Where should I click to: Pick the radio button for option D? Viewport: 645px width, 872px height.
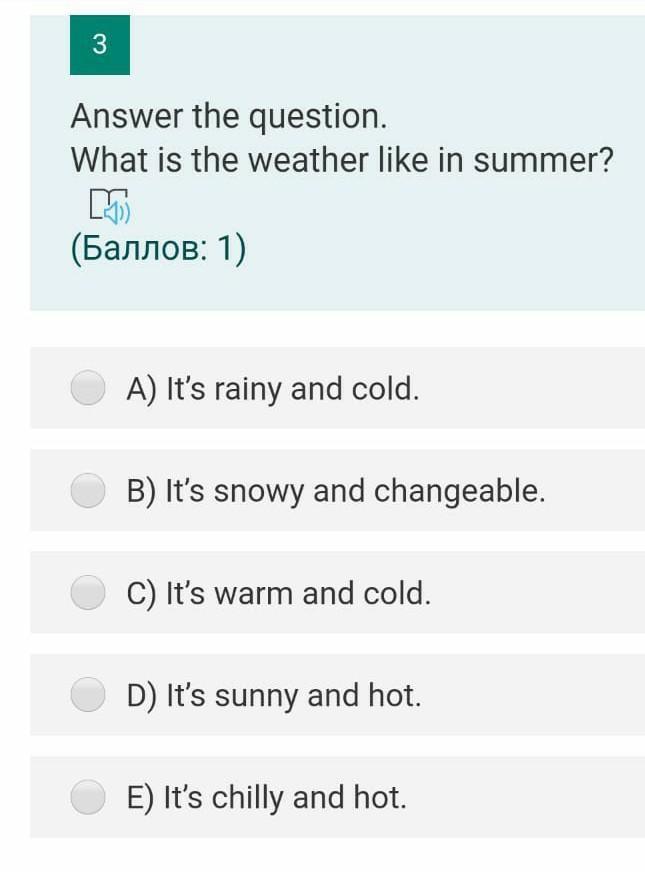tap(88, 694)
